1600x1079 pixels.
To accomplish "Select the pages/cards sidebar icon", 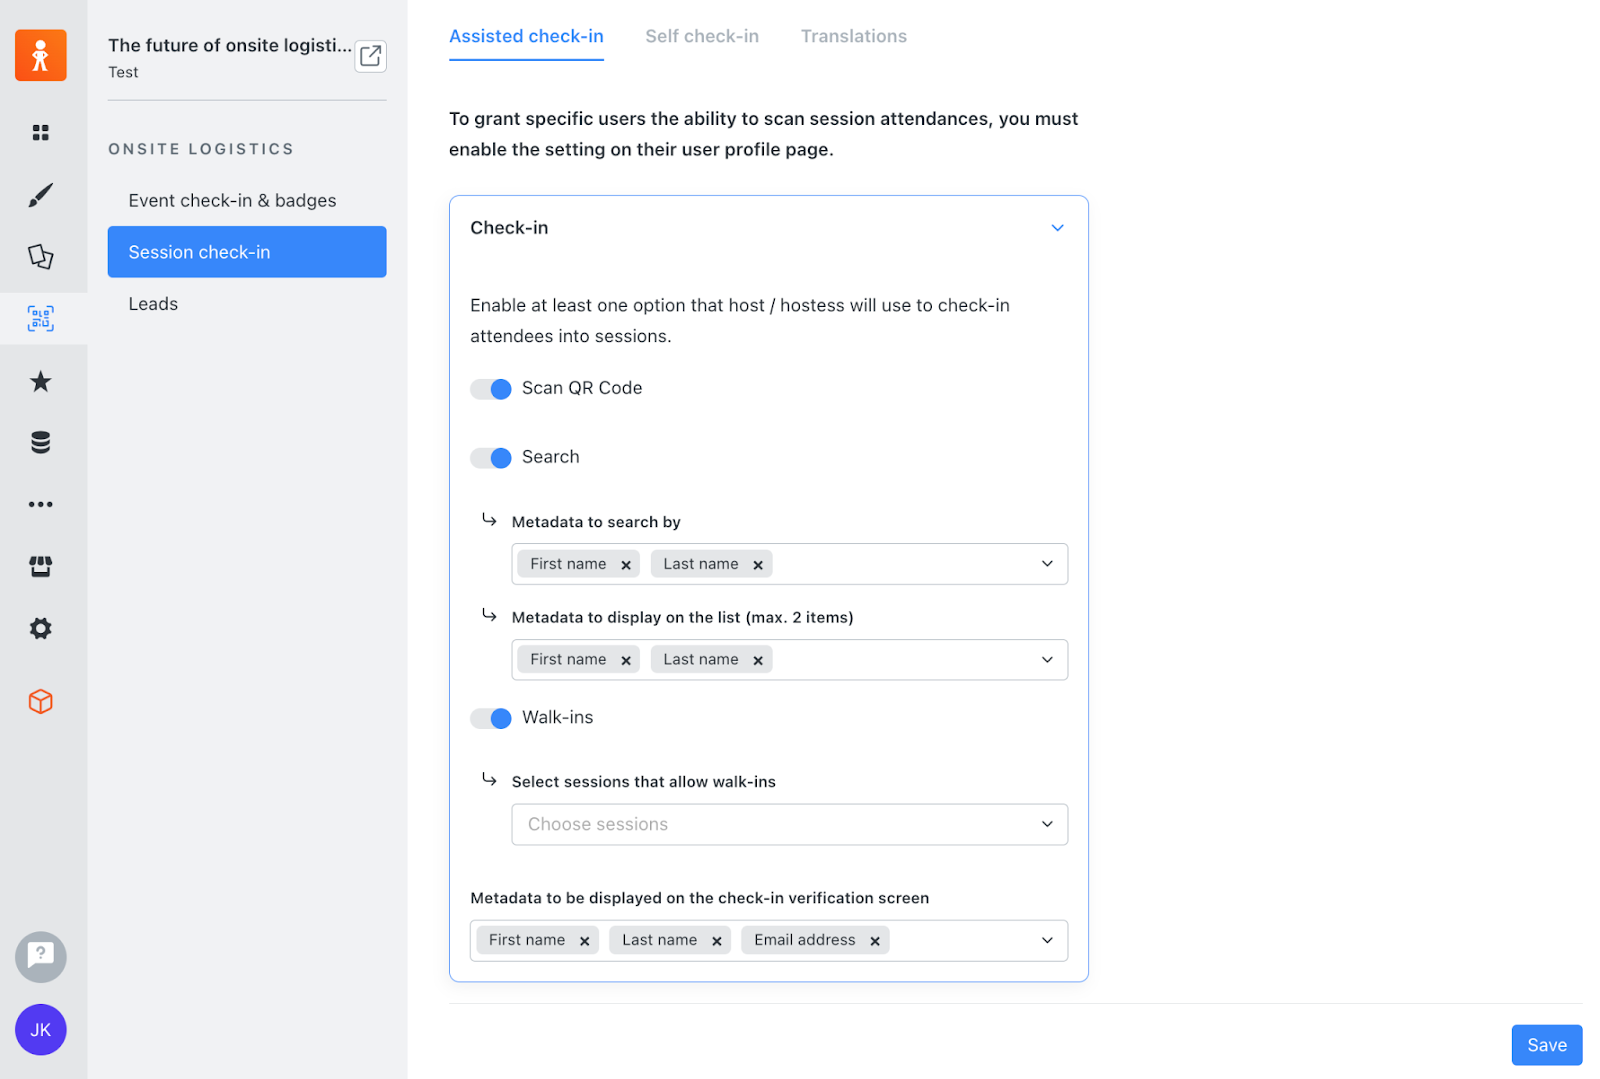I will click(40, 256).
